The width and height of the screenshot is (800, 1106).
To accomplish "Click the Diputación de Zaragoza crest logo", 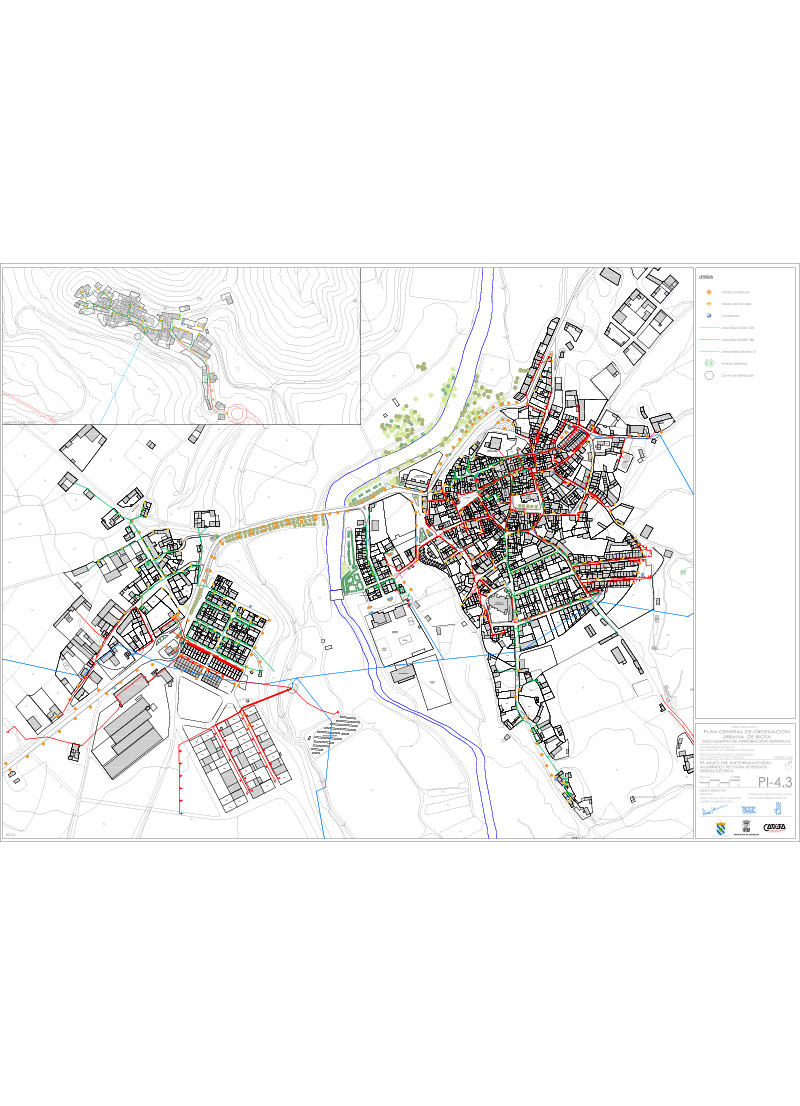I will click(746, 826).
